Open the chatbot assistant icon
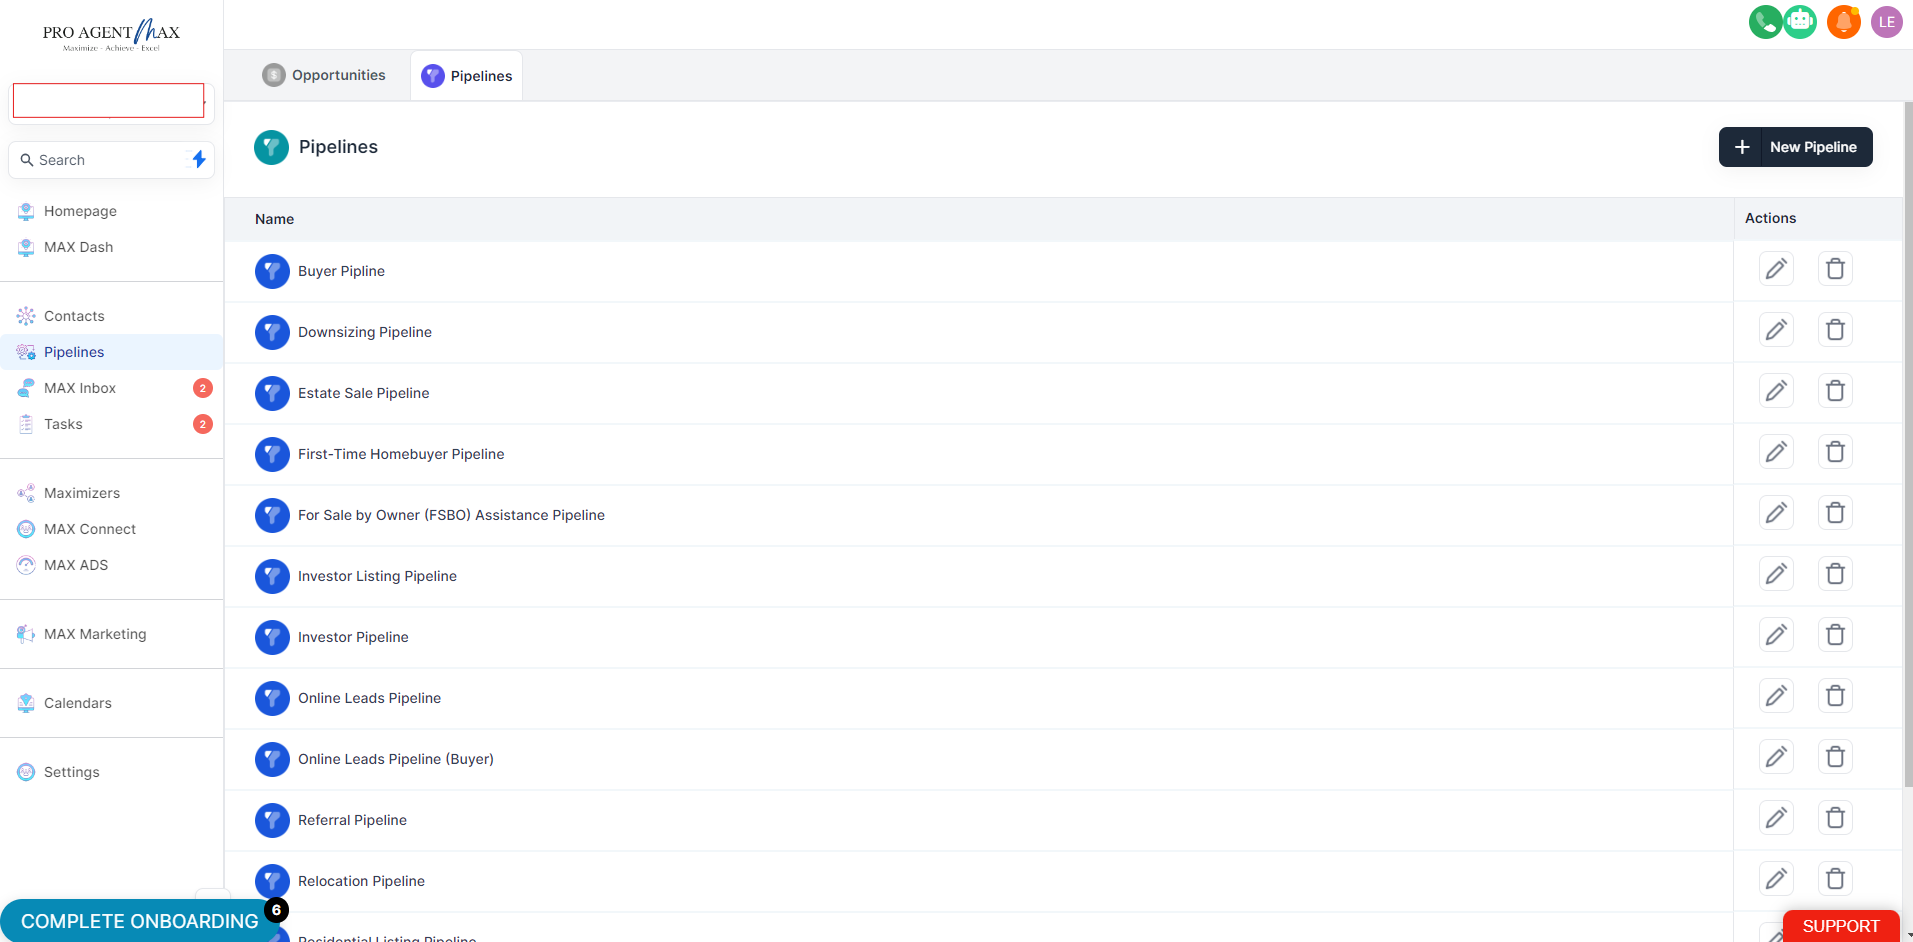1913x942 pixels. click(x=1800, y=22)
